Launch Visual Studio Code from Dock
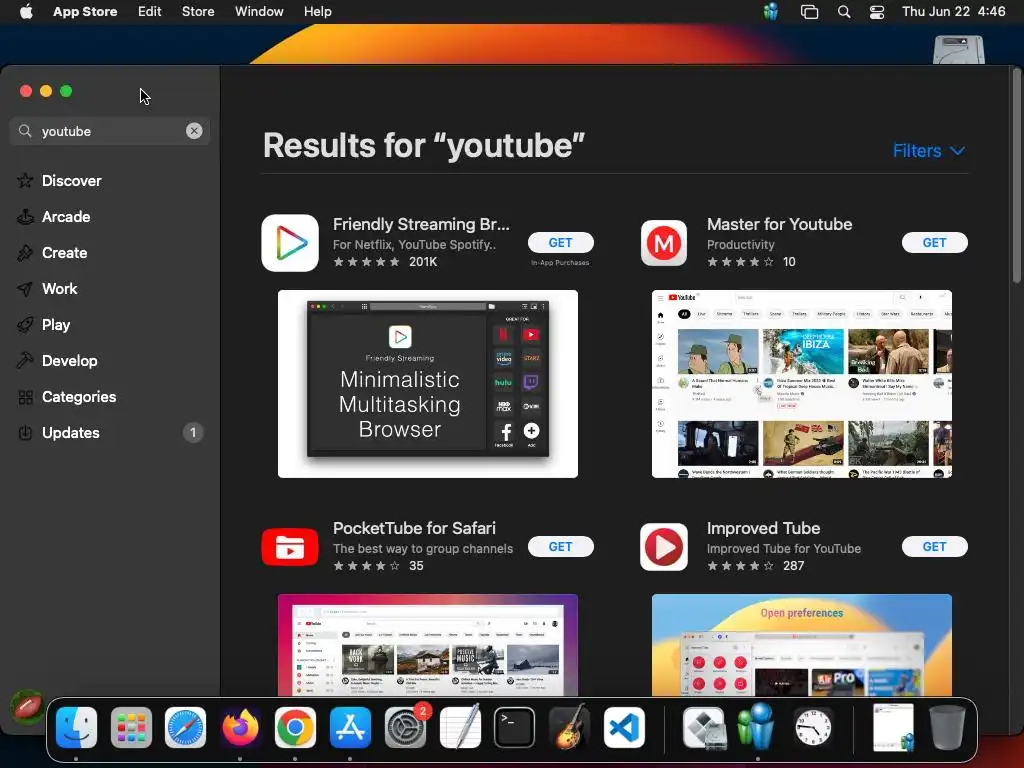1024x768 pixels. pyautogui.click(x=624, y=728)
